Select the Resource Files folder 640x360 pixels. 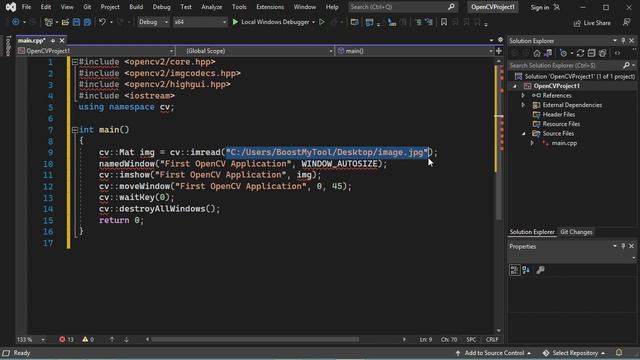coord(561,124)
